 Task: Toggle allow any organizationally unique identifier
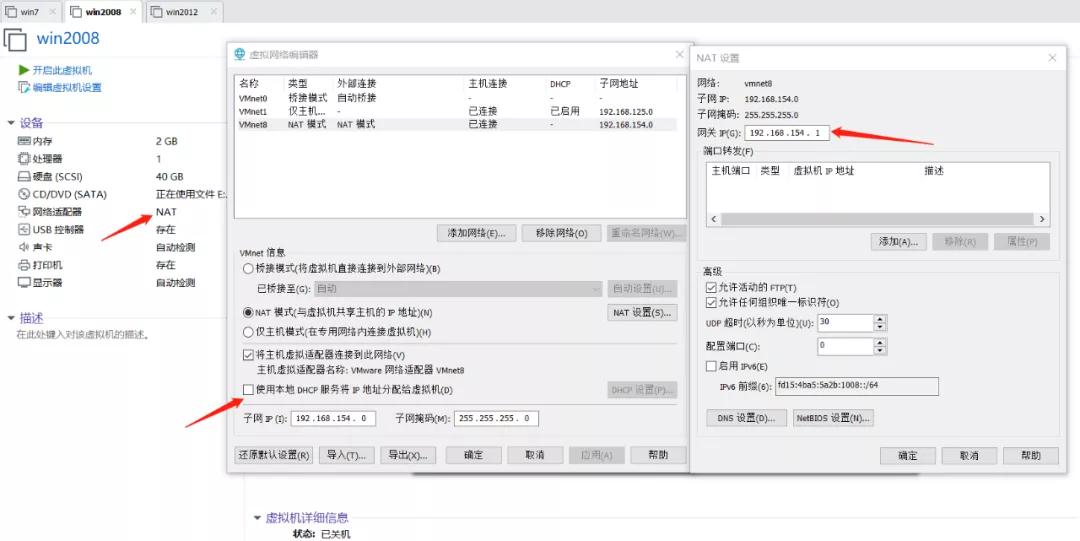(712, 303)
